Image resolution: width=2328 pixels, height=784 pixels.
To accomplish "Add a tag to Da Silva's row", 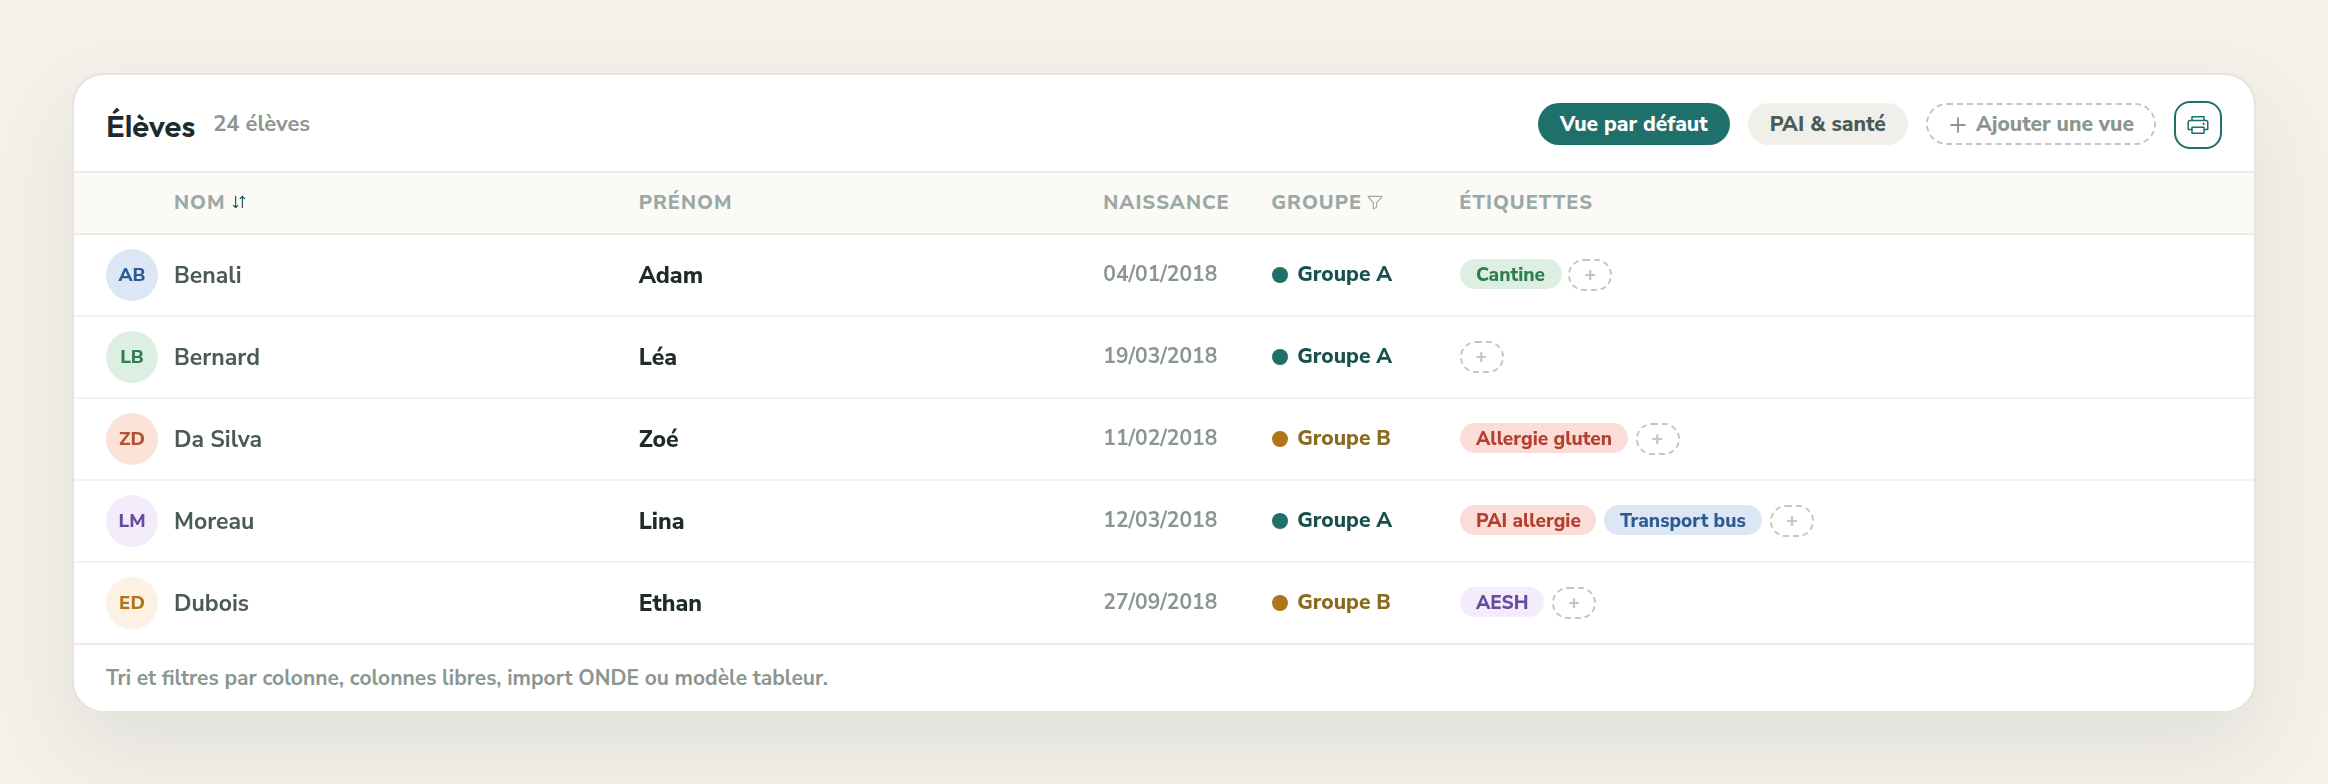I will pos(1657,439).
